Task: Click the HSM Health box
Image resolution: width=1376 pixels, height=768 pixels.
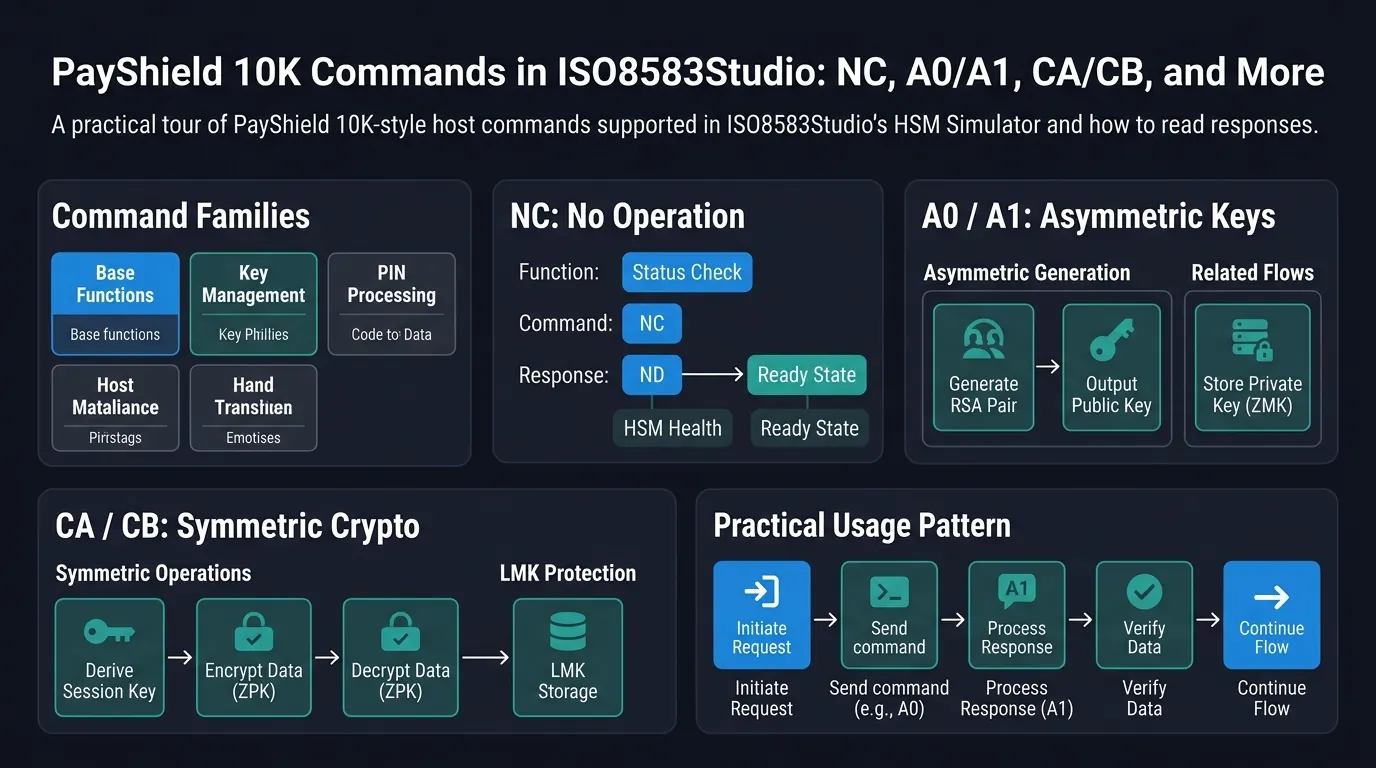Action: [672, 428]
